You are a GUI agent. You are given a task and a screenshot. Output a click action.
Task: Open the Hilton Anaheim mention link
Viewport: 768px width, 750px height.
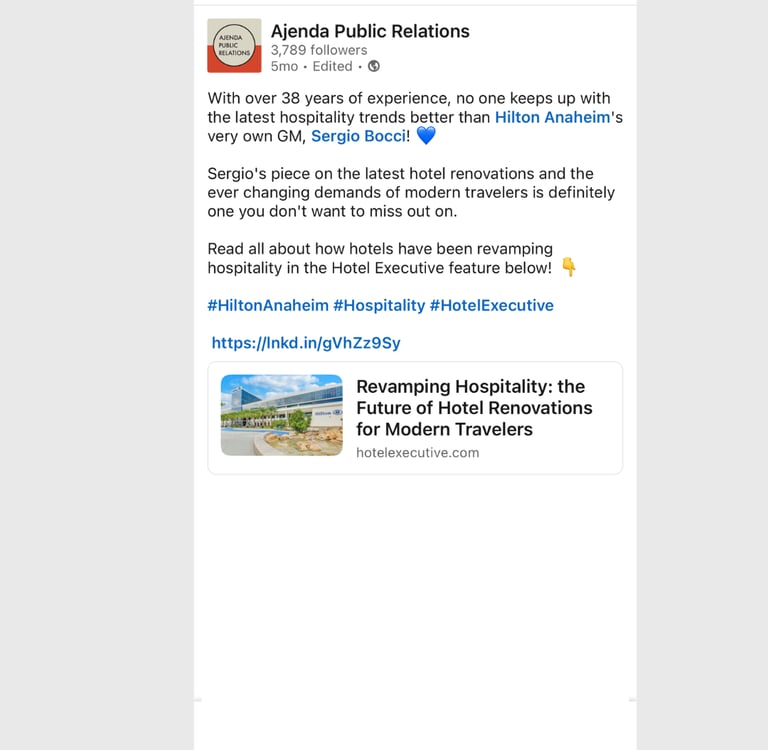552,117
